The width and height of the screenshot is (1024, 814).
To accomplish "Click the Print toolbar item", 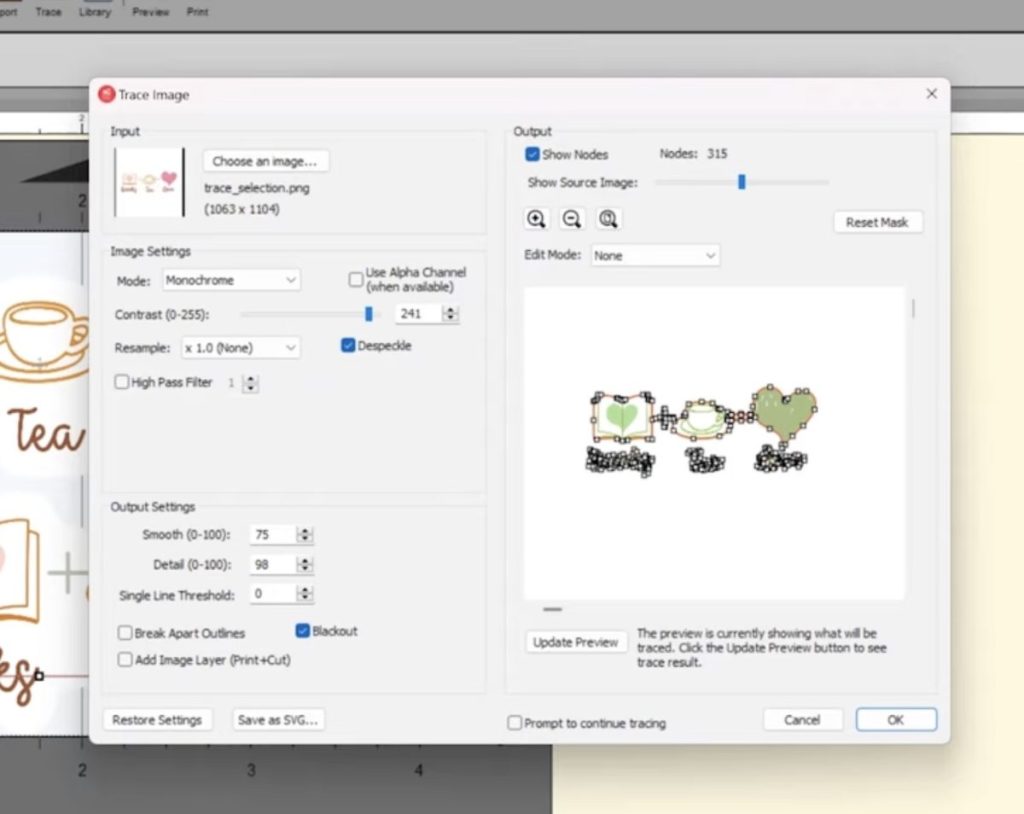I will [x=197, y=12].
